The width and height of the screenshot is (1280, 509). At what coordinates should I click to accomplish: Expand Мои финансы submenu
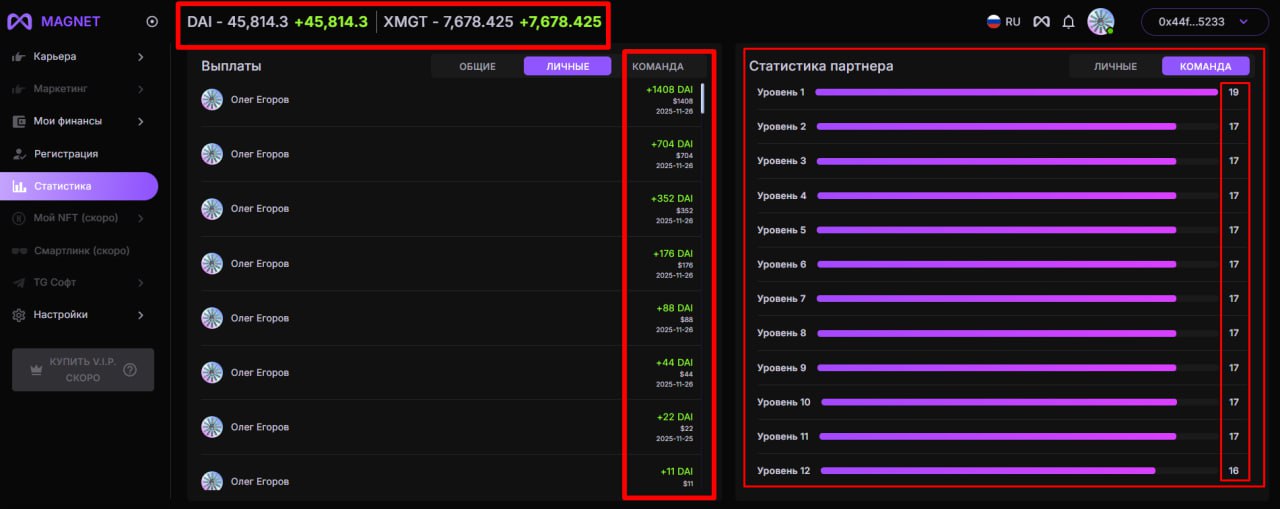140,122
